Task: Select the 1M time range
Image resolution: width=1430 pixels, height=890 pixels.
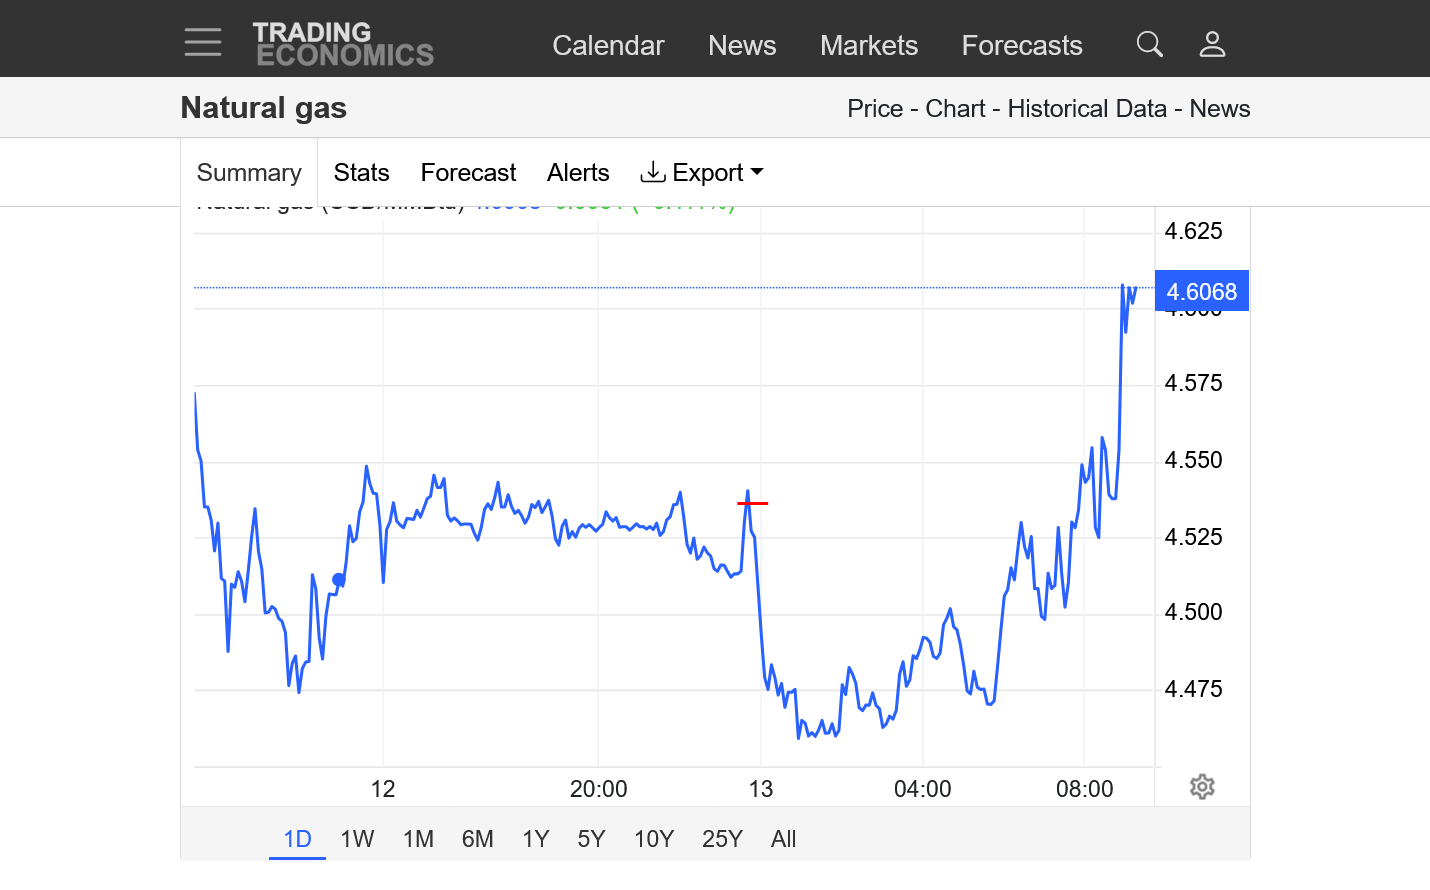Action: coord(418,839)
